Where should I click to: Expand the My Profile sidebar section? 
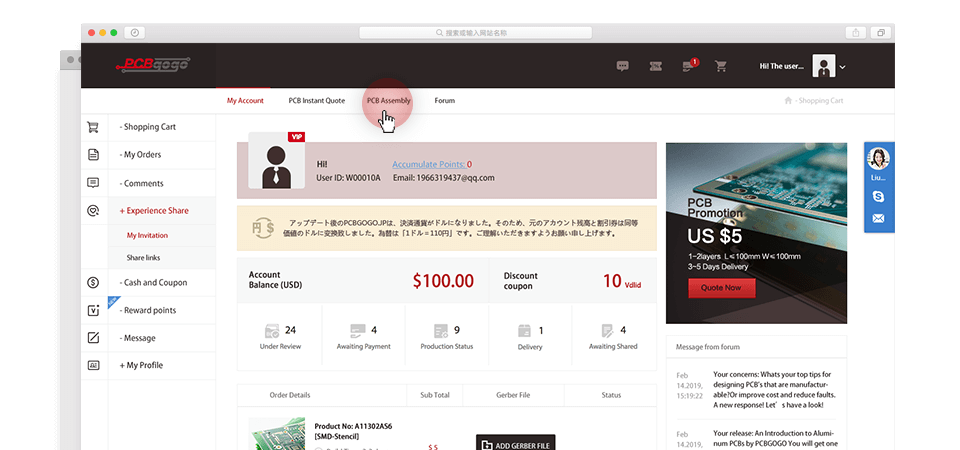[x=141, y=365]
